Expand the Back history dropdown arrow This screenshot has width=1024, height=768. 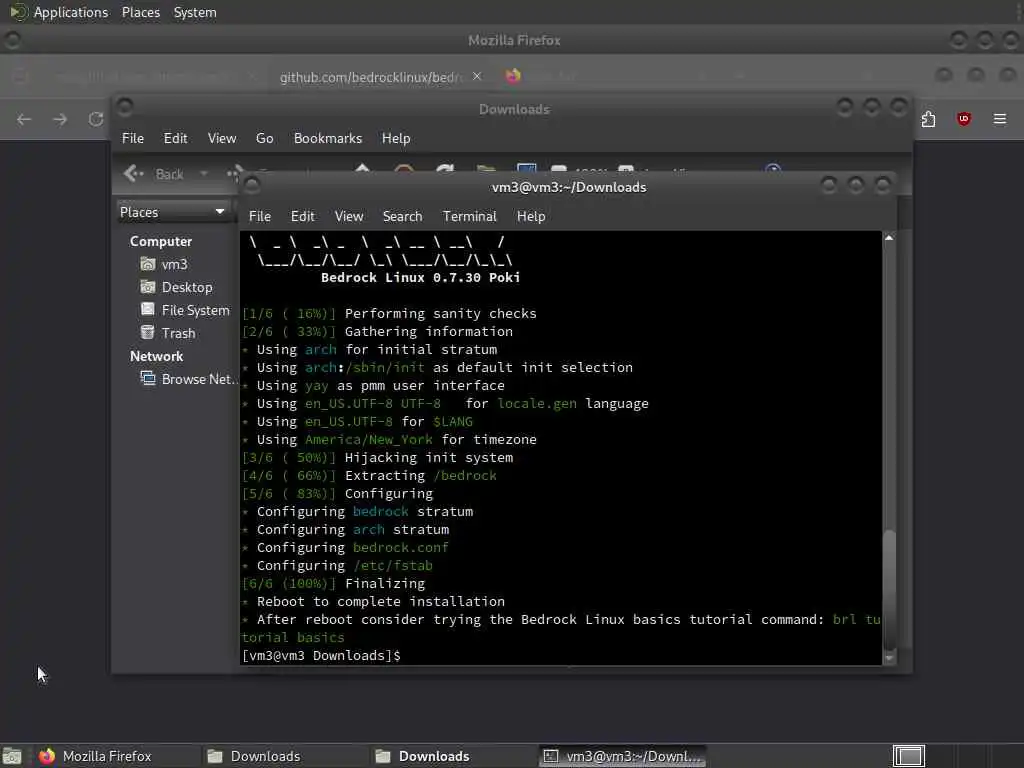click(x=204, y=174)
